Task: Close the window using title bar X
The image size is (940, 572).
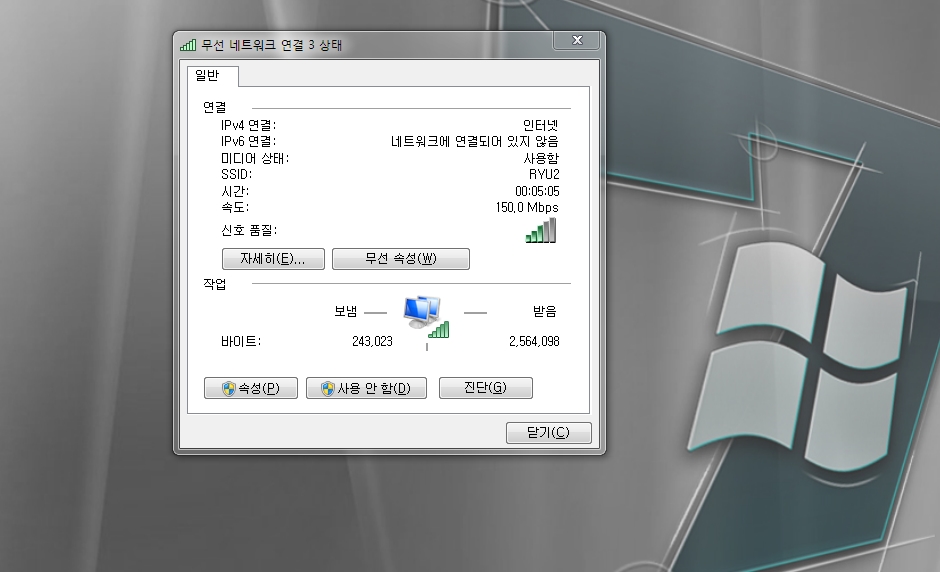Action: 577,40
